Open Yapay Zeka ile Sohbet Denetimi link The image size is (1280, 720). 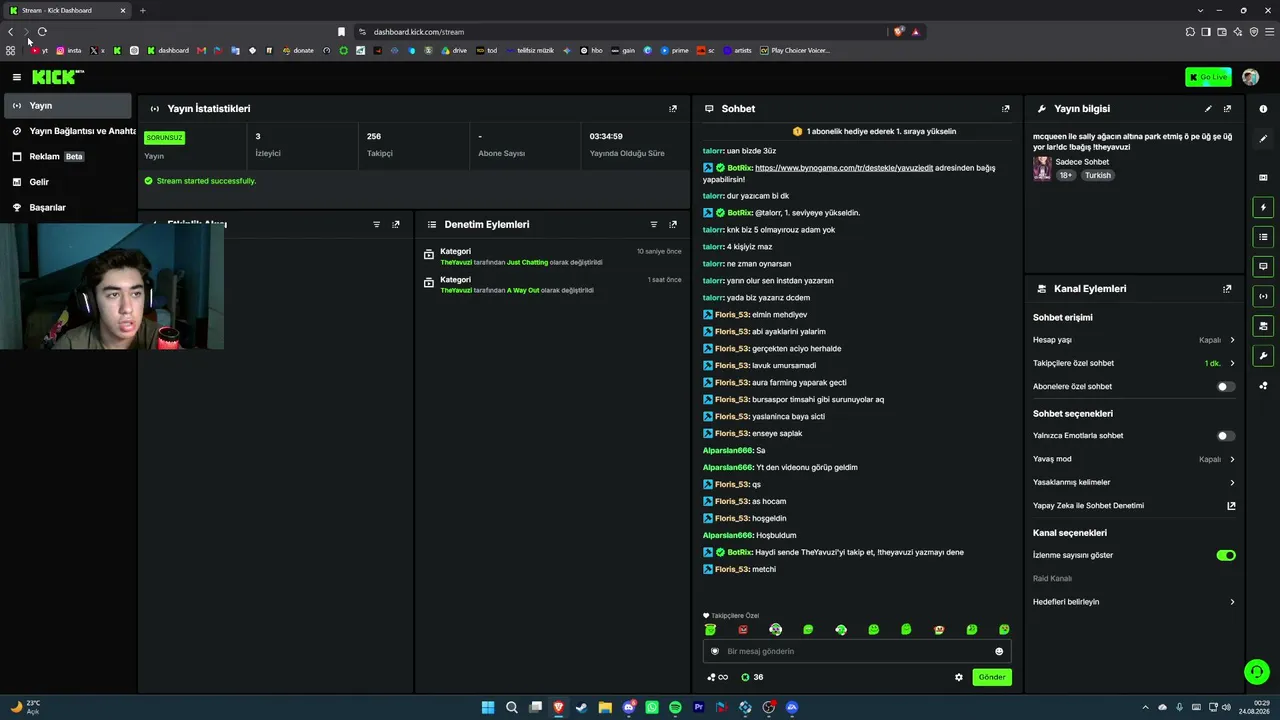(1134, 506)
